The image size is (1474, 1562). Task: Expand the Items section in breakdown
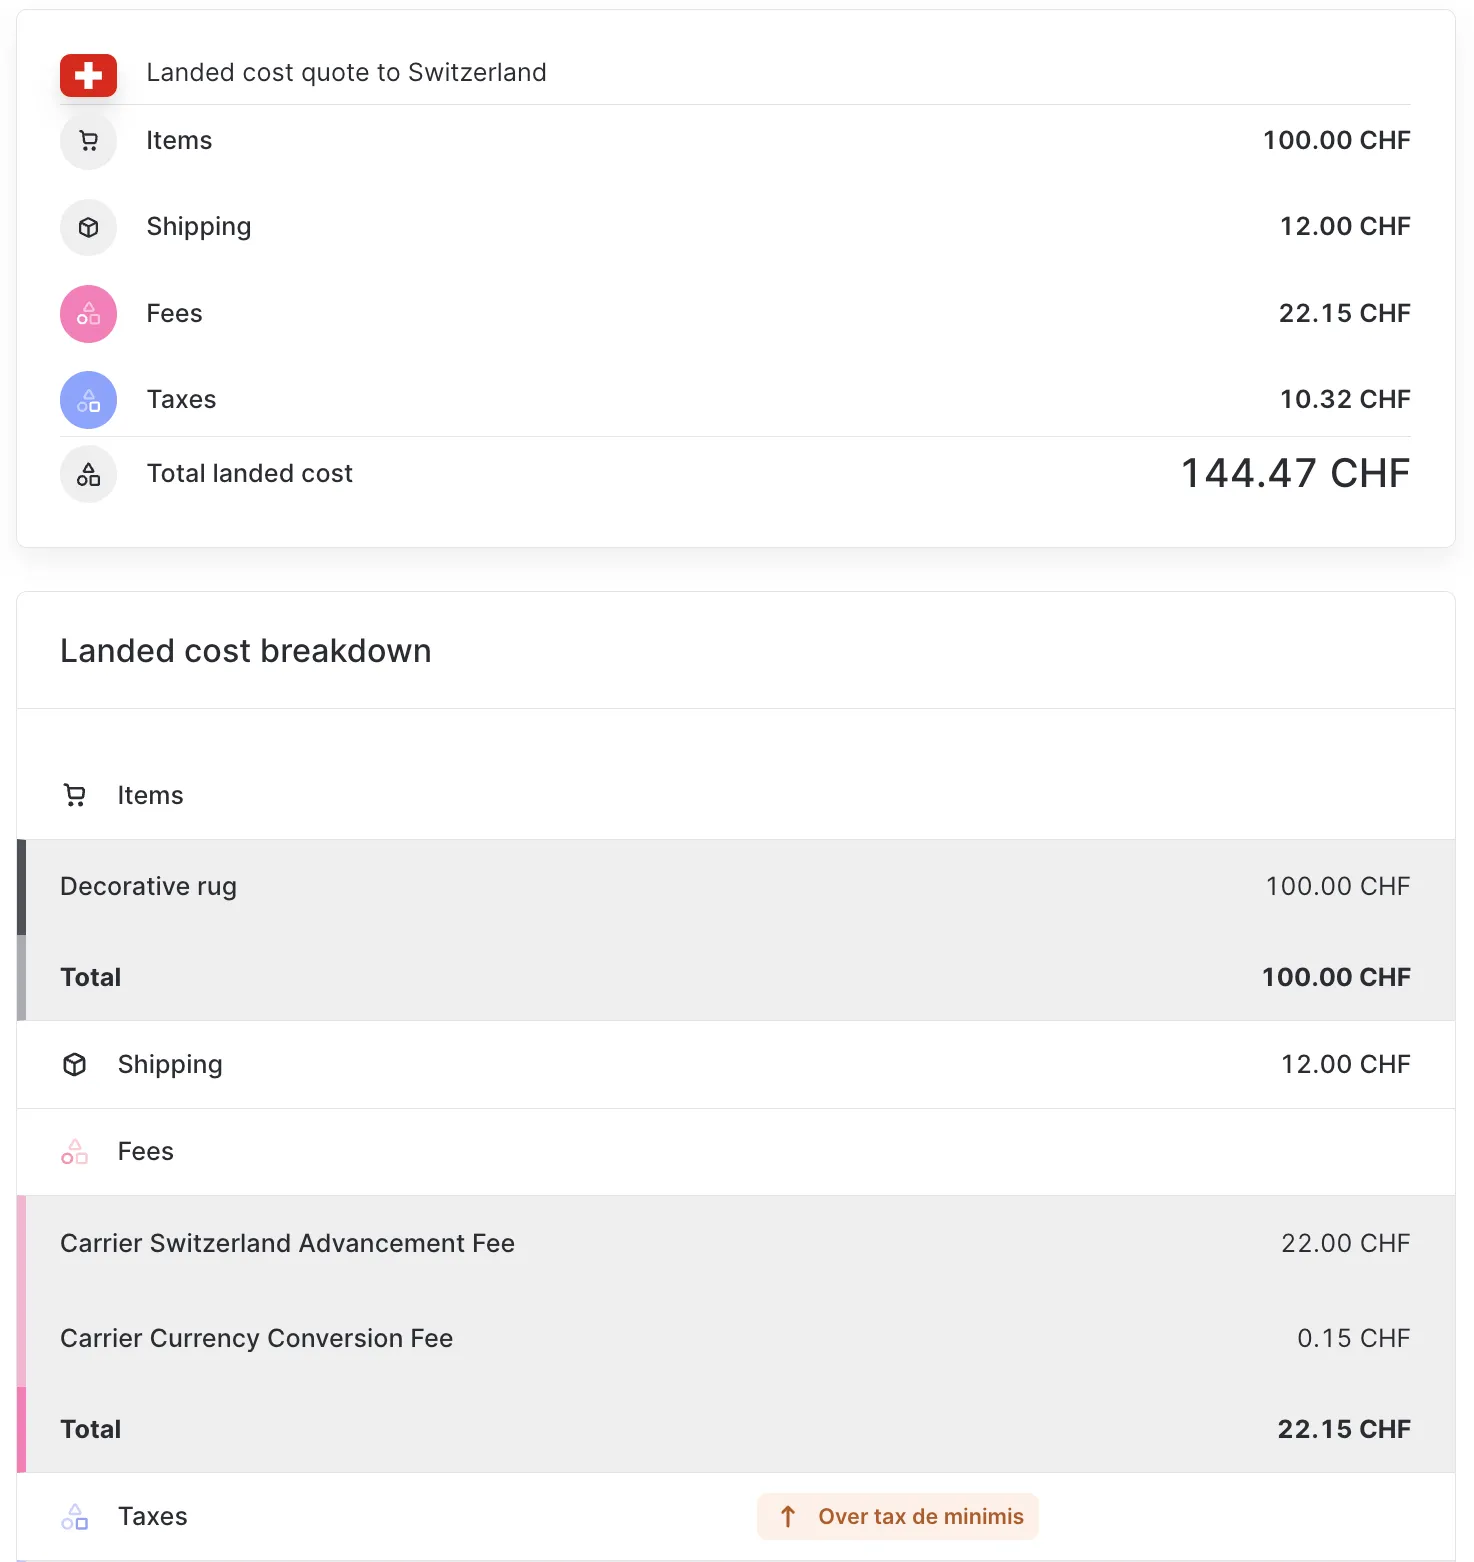151,795
